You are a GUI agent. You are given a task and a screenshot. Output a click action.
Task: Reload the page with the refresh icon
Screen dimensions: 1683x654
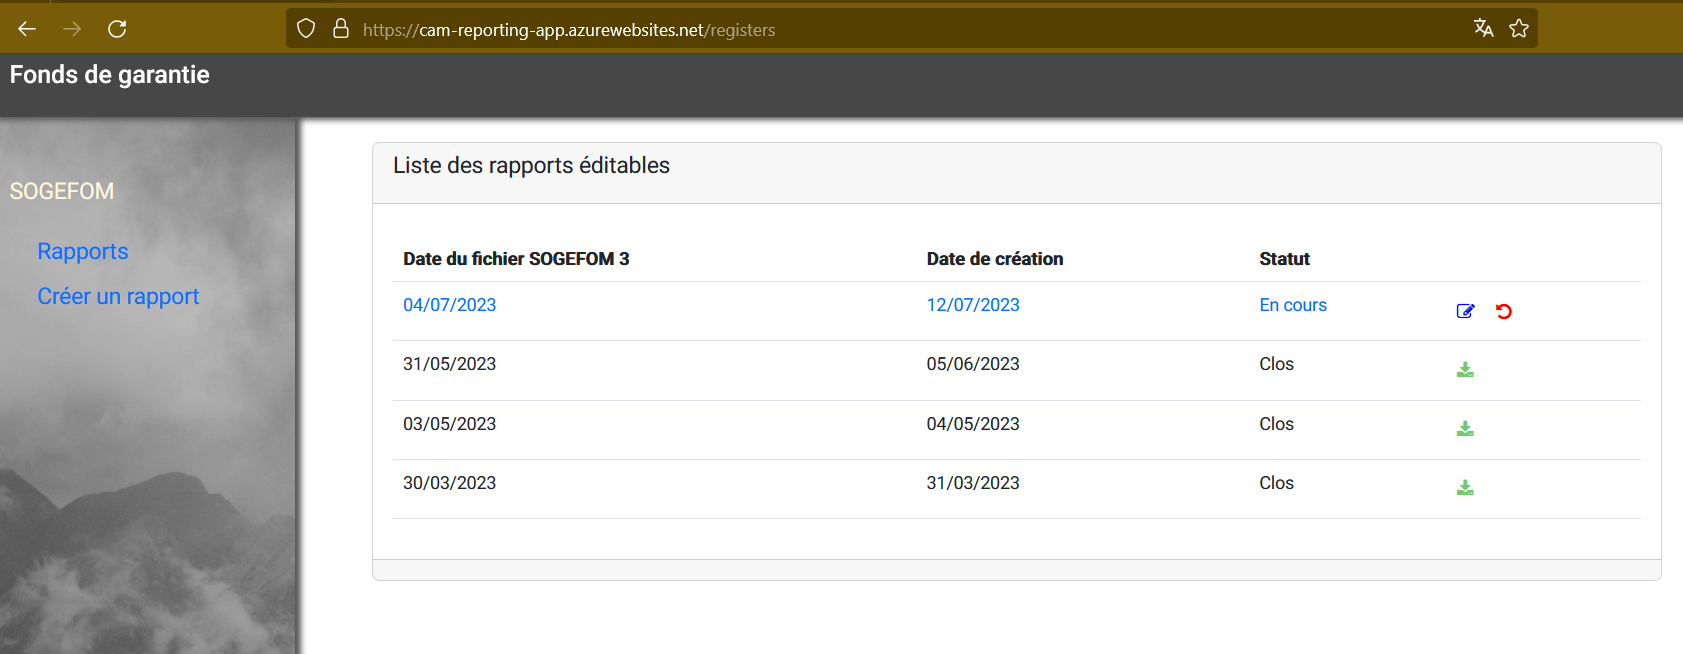(117, 29)
